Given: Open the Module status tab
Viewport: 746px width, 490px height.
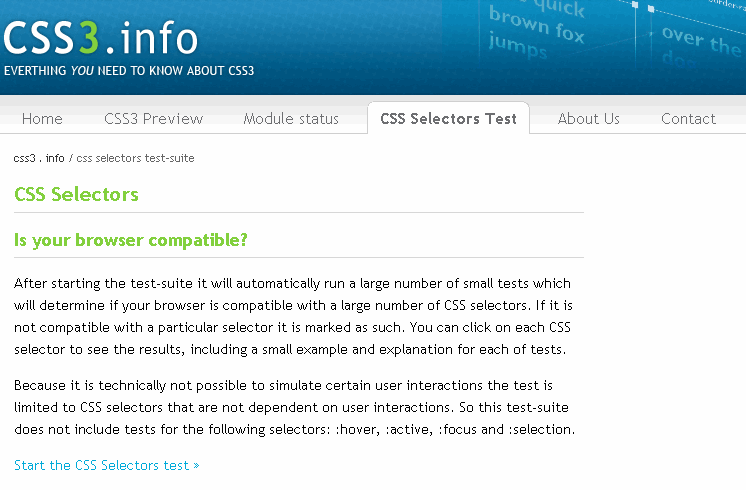Looking at the screenshot, I should click(291, 118).
